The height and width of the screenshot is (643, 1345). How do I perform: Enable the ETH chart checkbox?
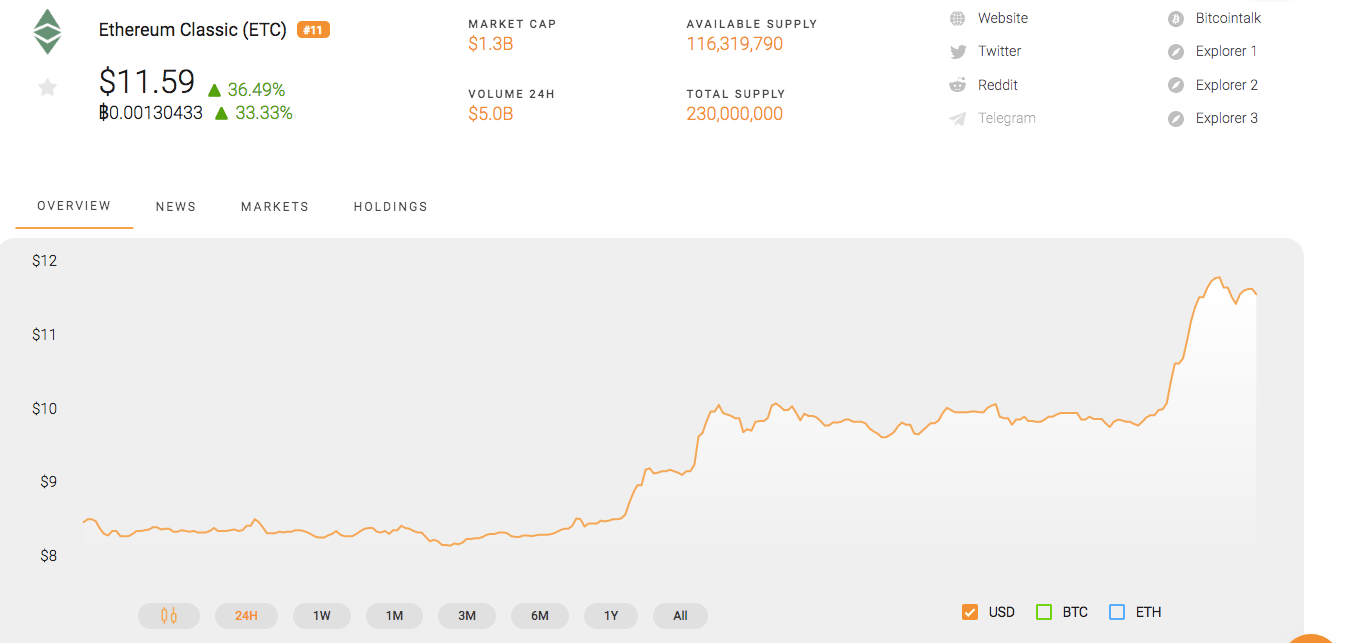(1117, 612)
